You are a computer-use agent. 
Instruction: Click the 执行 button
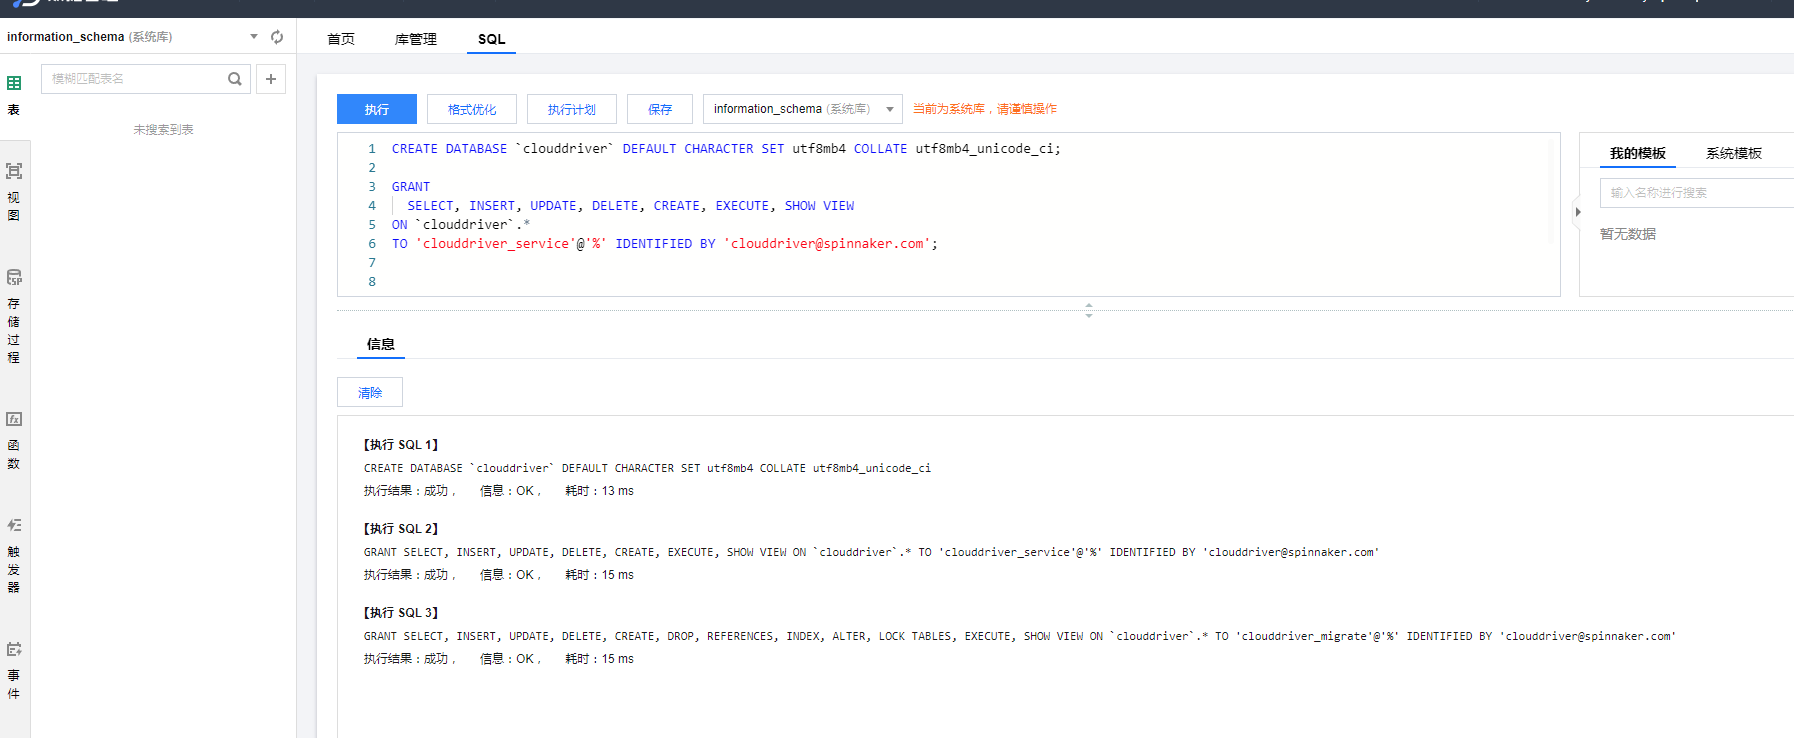coord(377,109)
